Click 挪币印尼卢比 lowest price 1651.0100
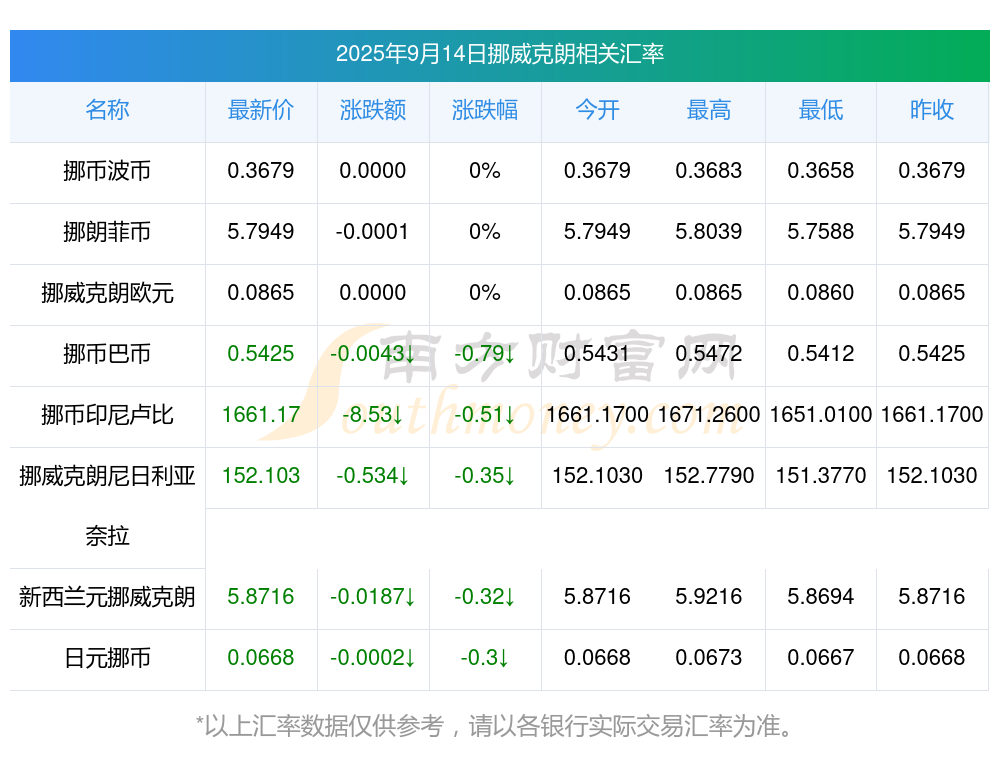This screenshot has height=757, width=1000. point(821,415)
